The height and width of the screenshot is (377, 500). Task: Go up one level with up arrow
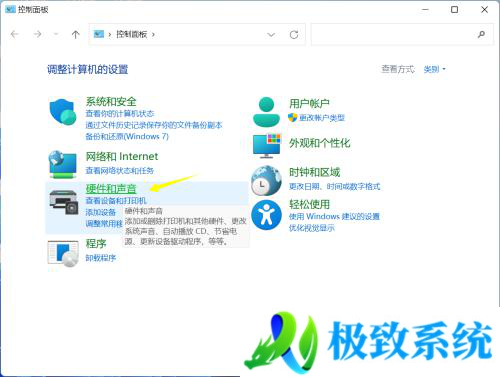point(76,34)
